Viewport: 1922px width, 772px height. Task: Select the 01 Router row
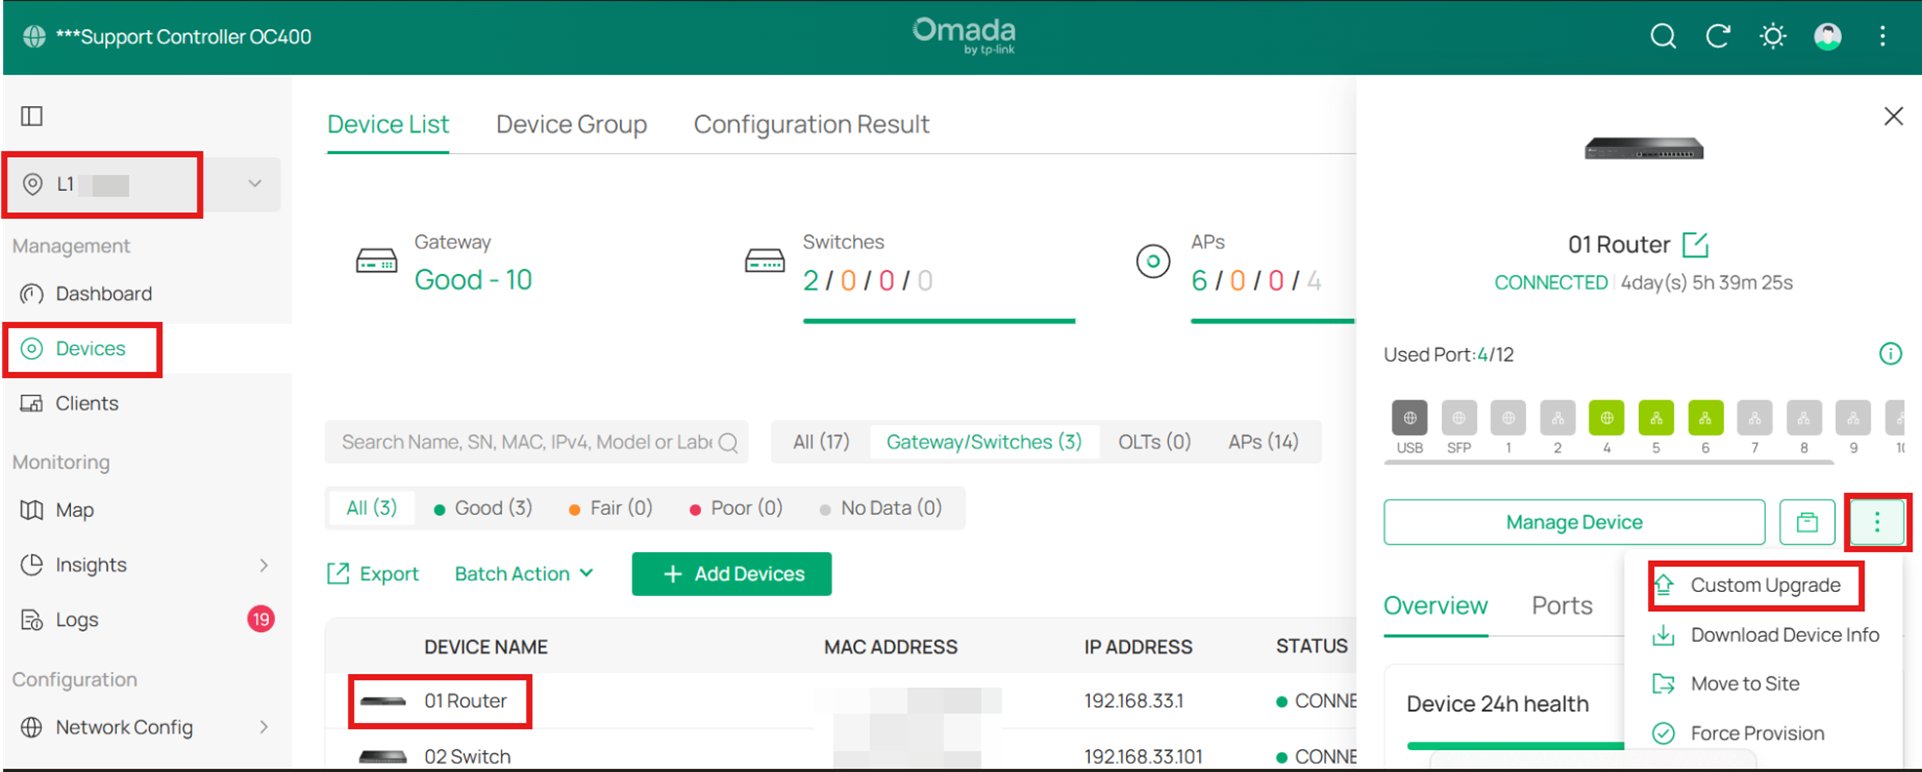[840, 701]
